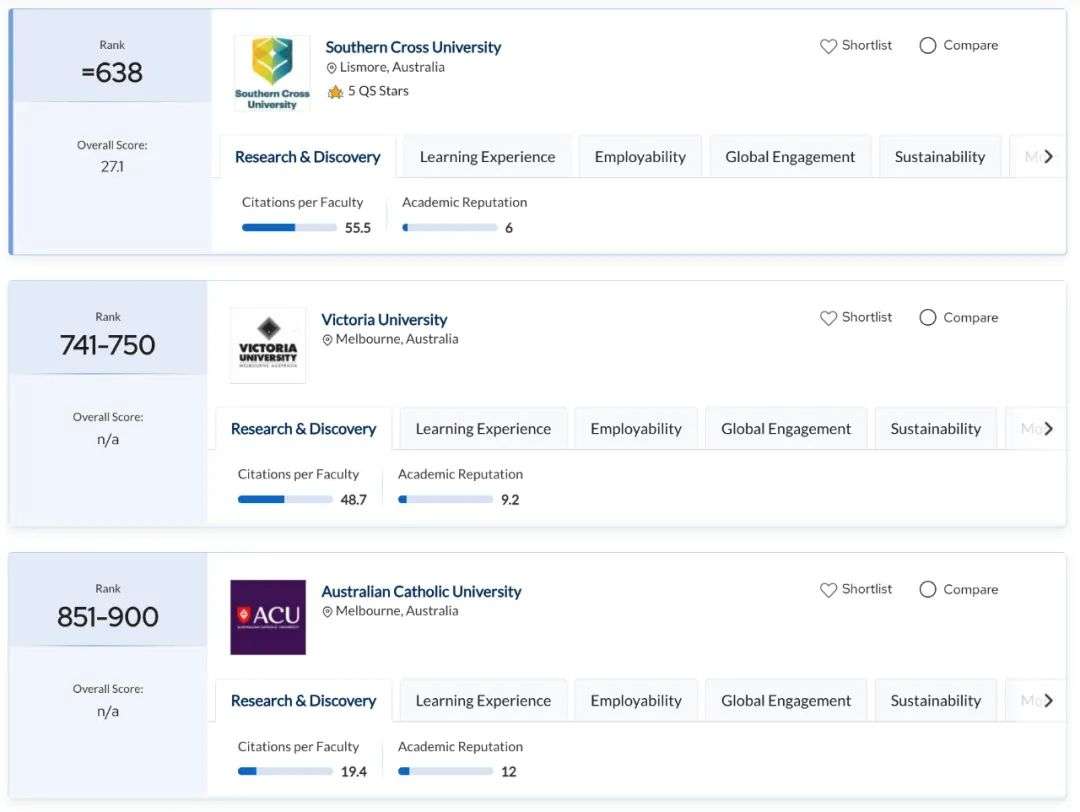Expand more tabs arrow for Australian Catholic University

pyautogui.click(x=1048, y=700)
